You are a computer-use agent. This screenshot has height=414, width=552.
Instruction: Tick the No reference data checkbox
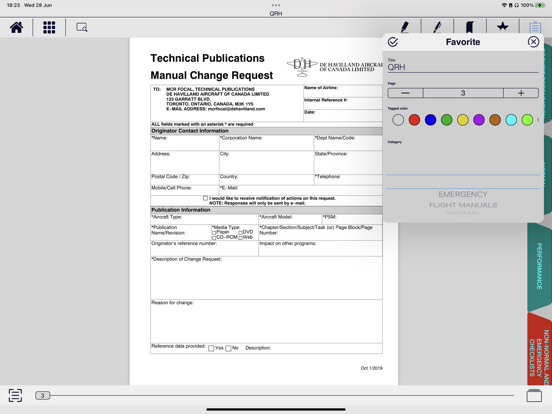228,348
